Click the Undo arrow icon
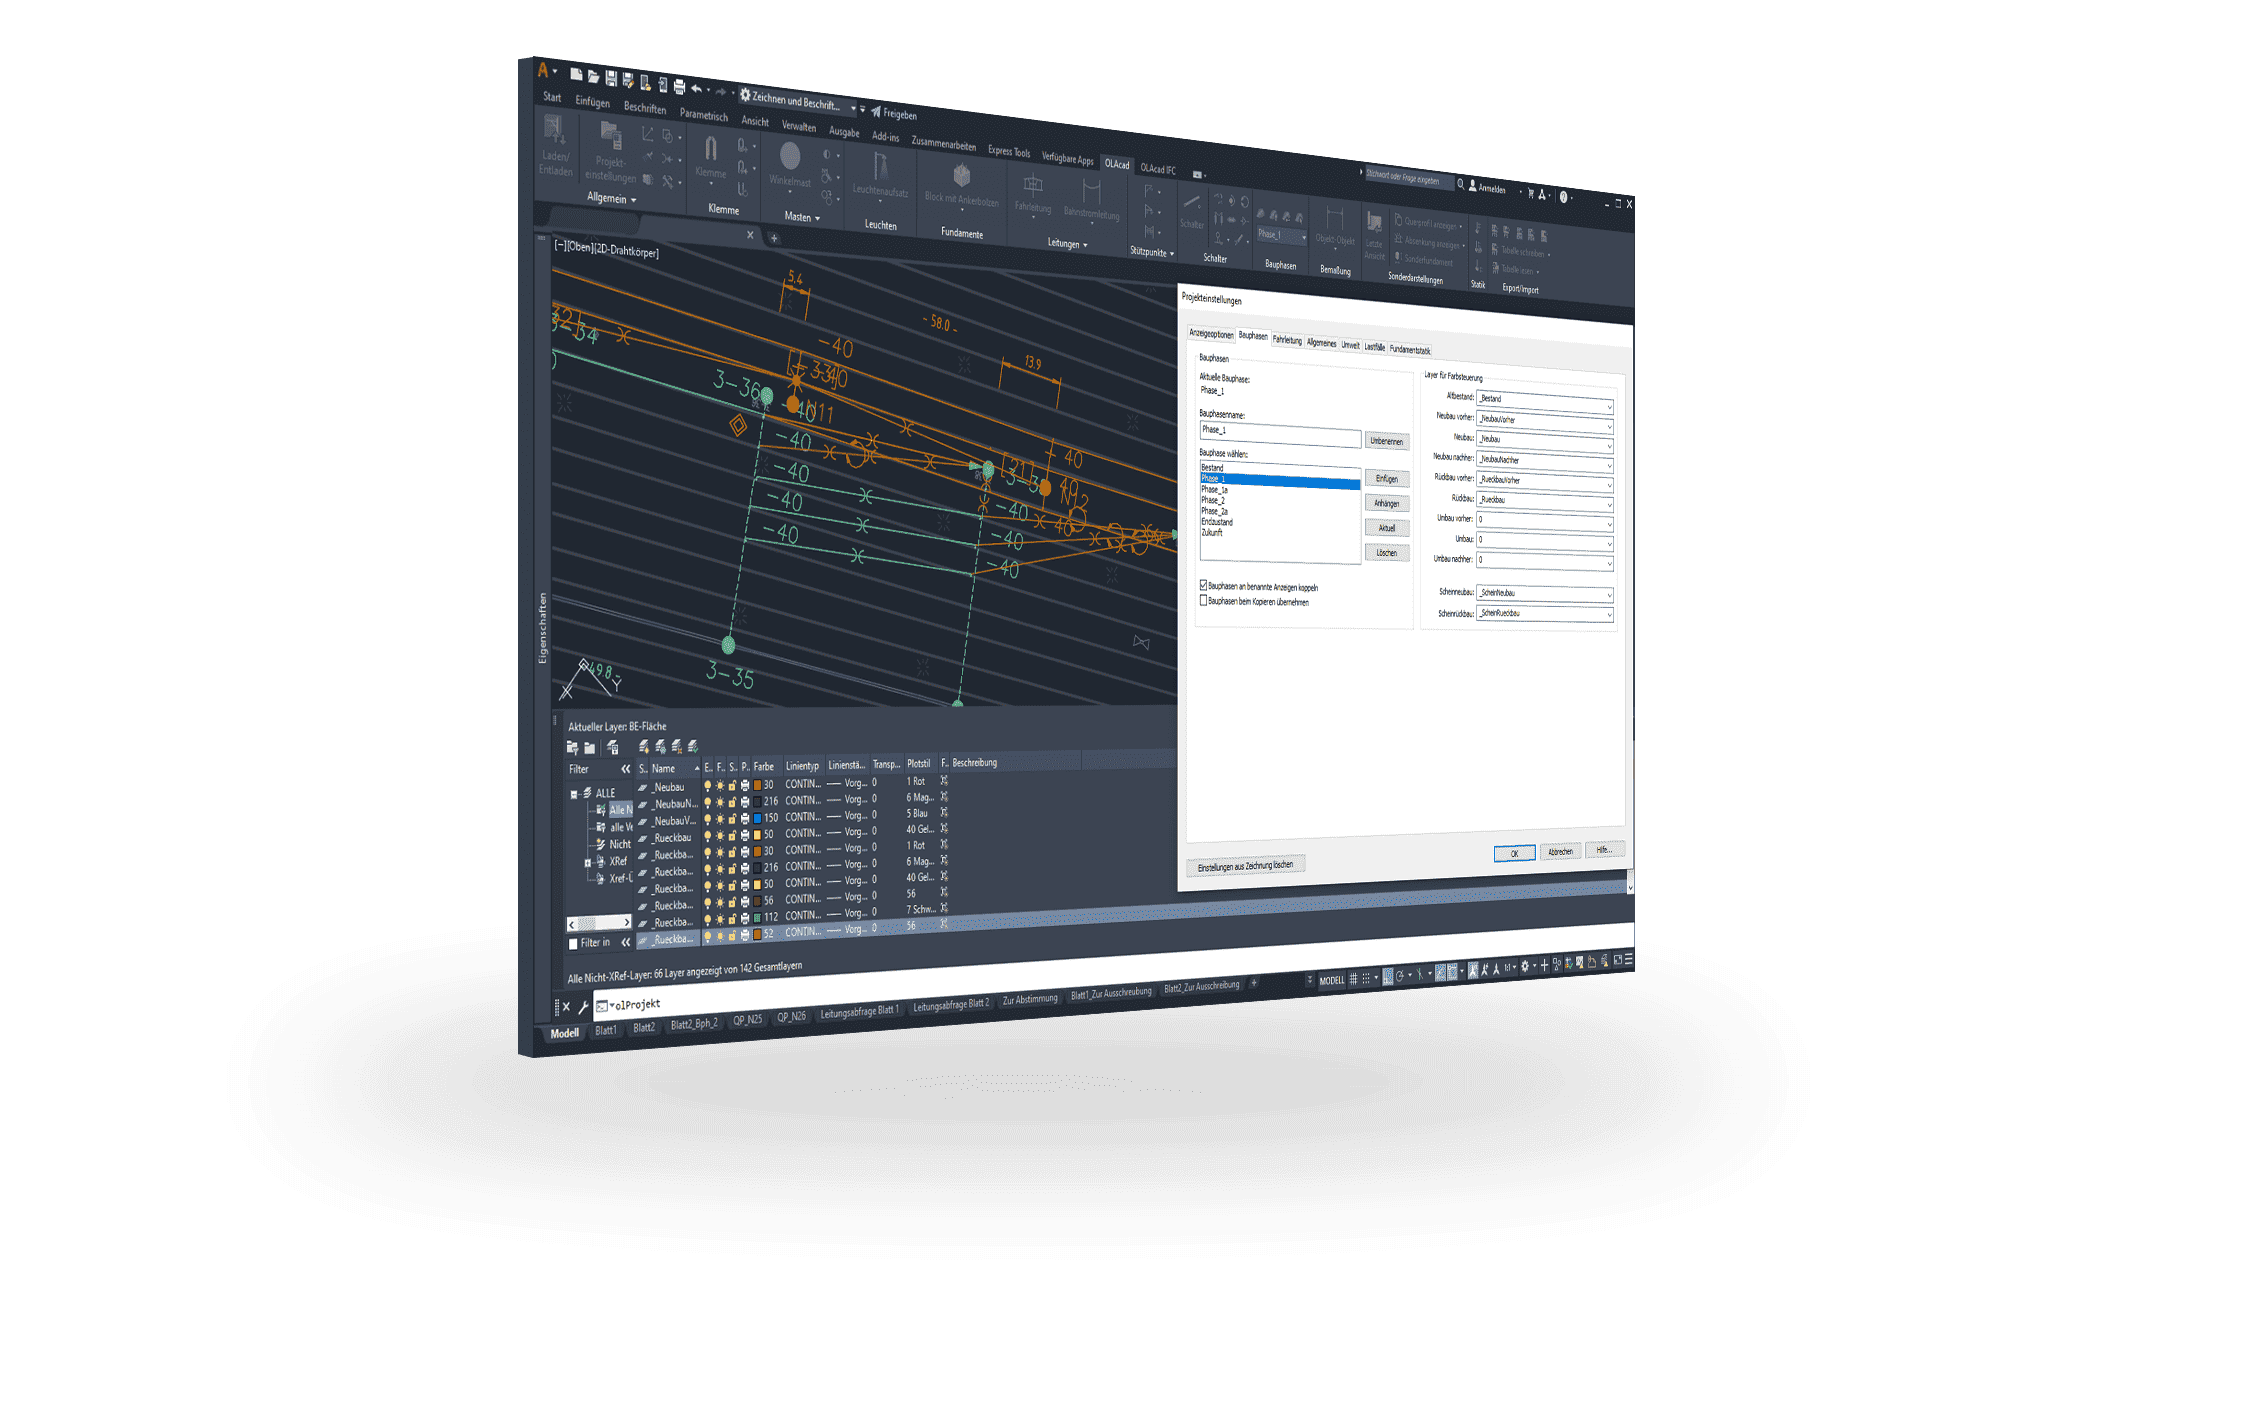 click(697, 89)
